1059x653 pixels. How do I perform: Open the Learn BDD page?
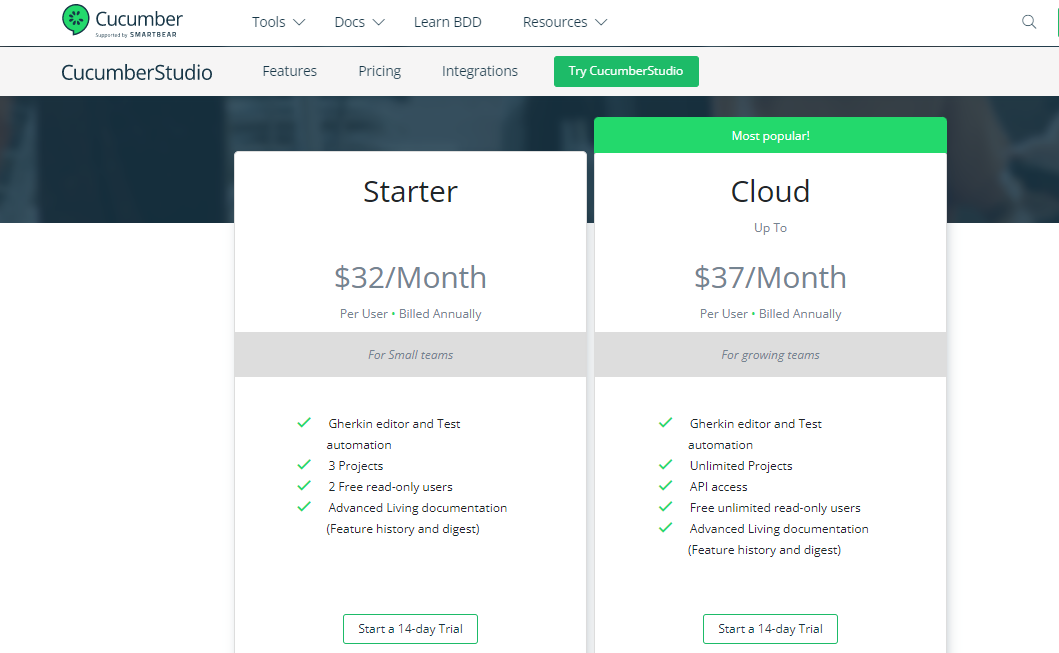pos(448,22)
